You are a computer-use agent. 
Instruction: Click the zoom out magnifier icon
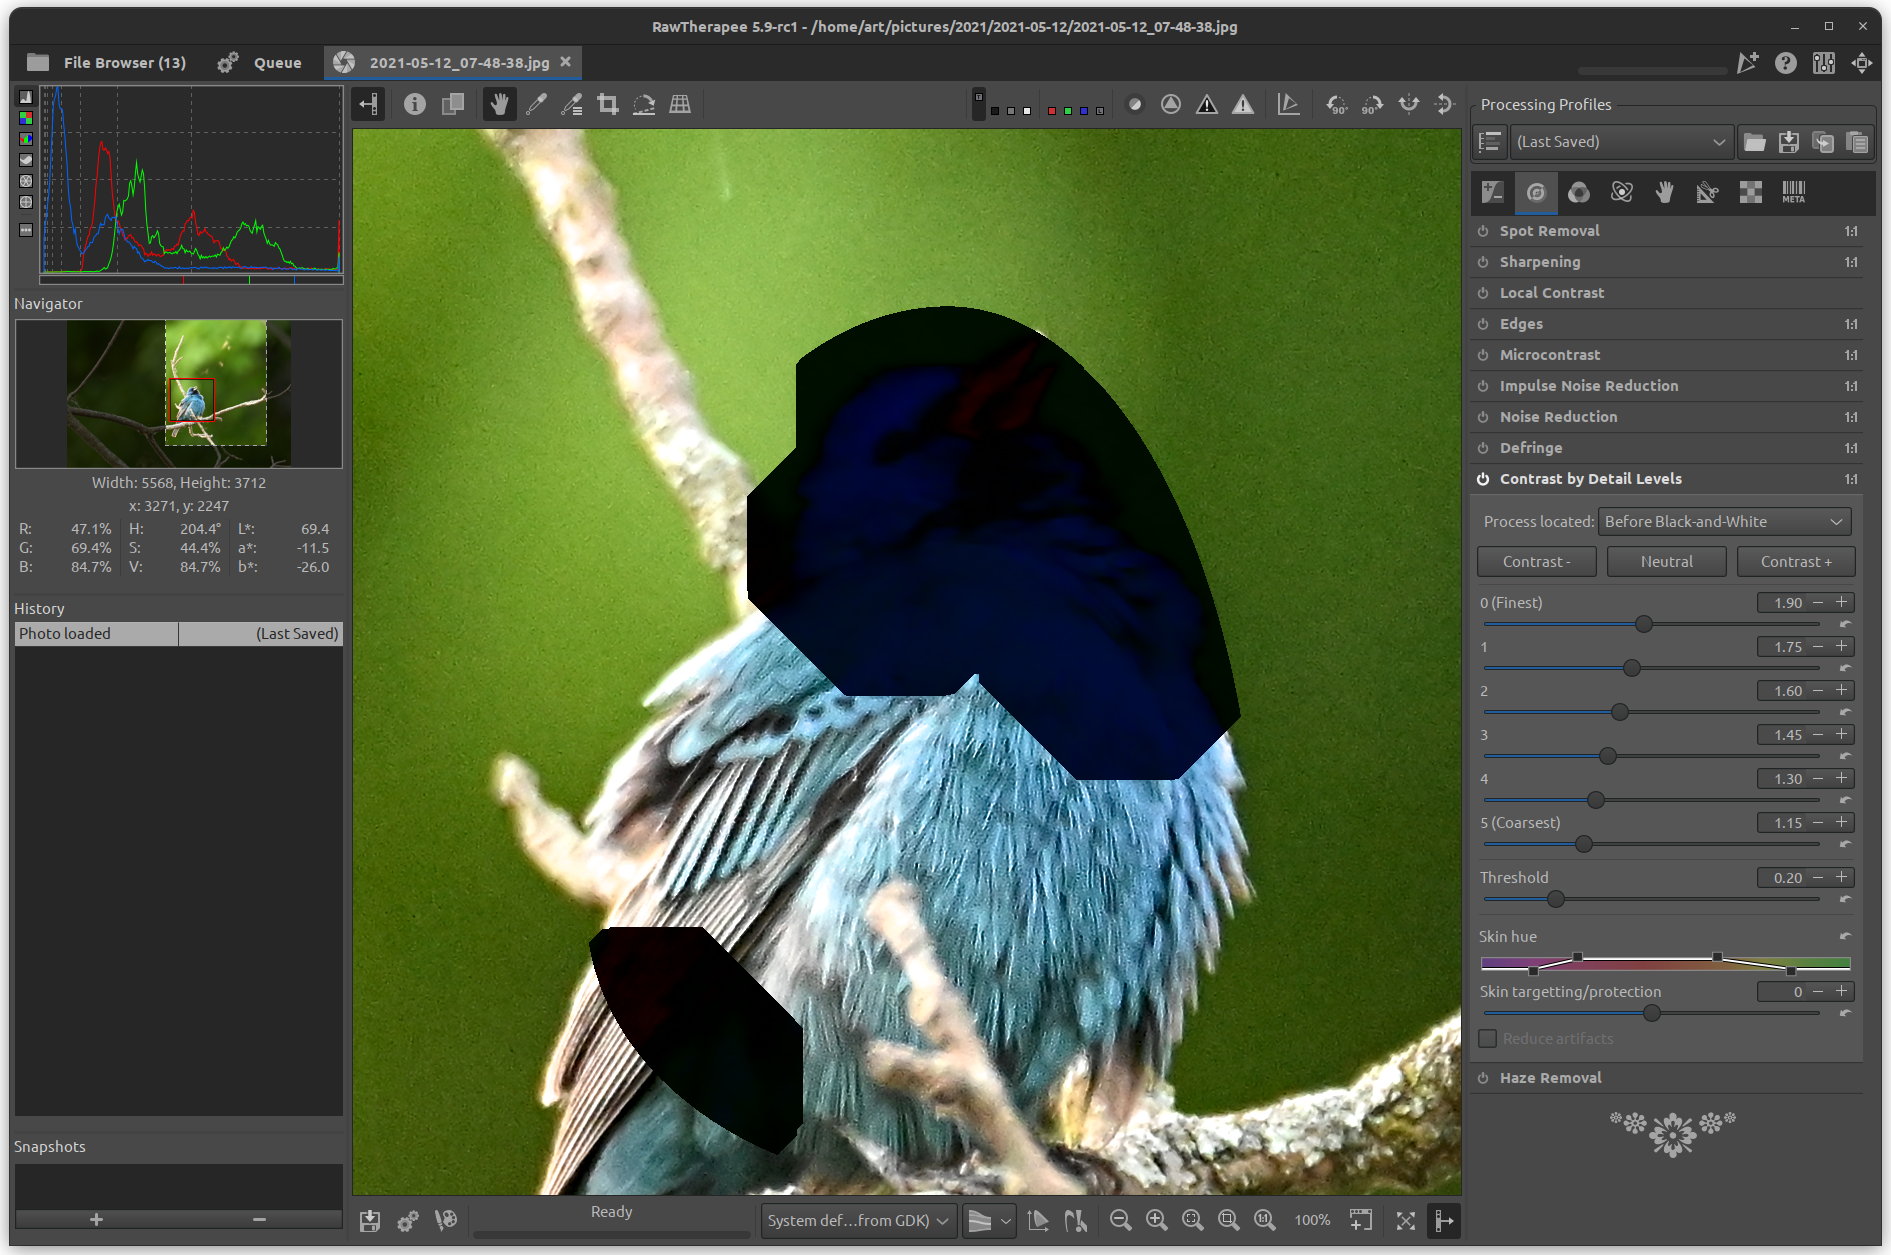[1120, 1220]
